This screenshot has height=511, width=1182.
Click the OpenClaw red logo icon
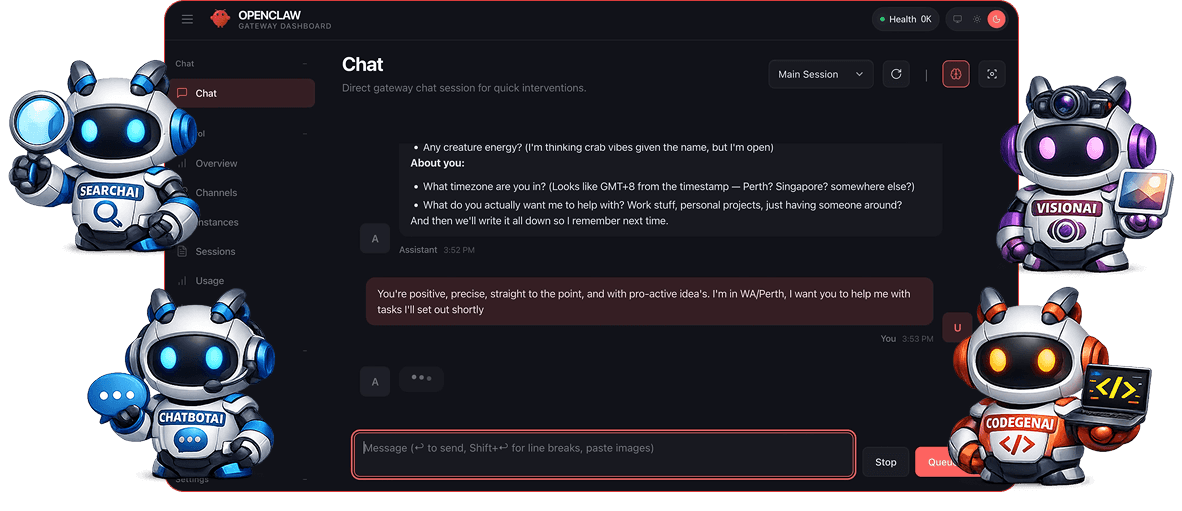(x=219, y=19)
